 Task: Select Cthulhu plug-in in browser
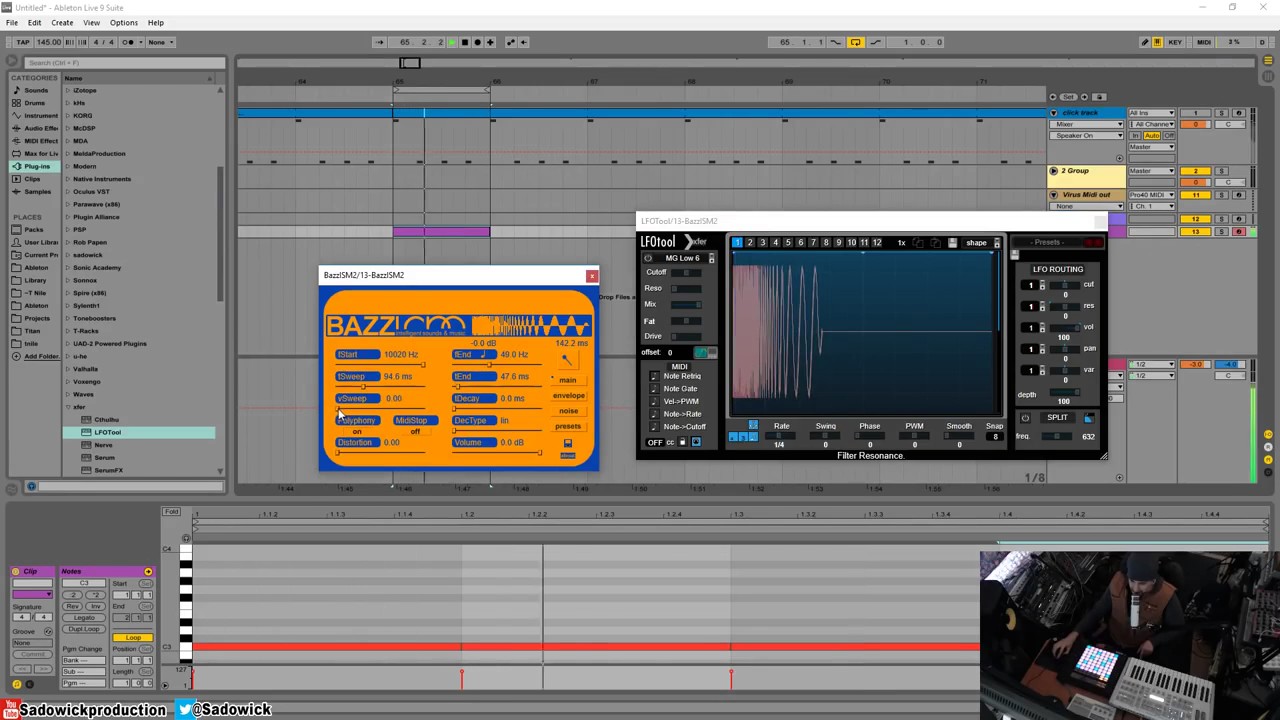click(x=105, y=420)
